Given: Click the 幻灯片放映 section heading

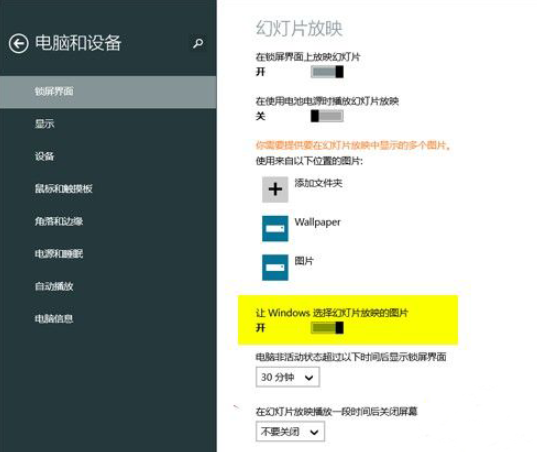Looking at the screenshot, I should pyautogui.click(x=299, y=28).
